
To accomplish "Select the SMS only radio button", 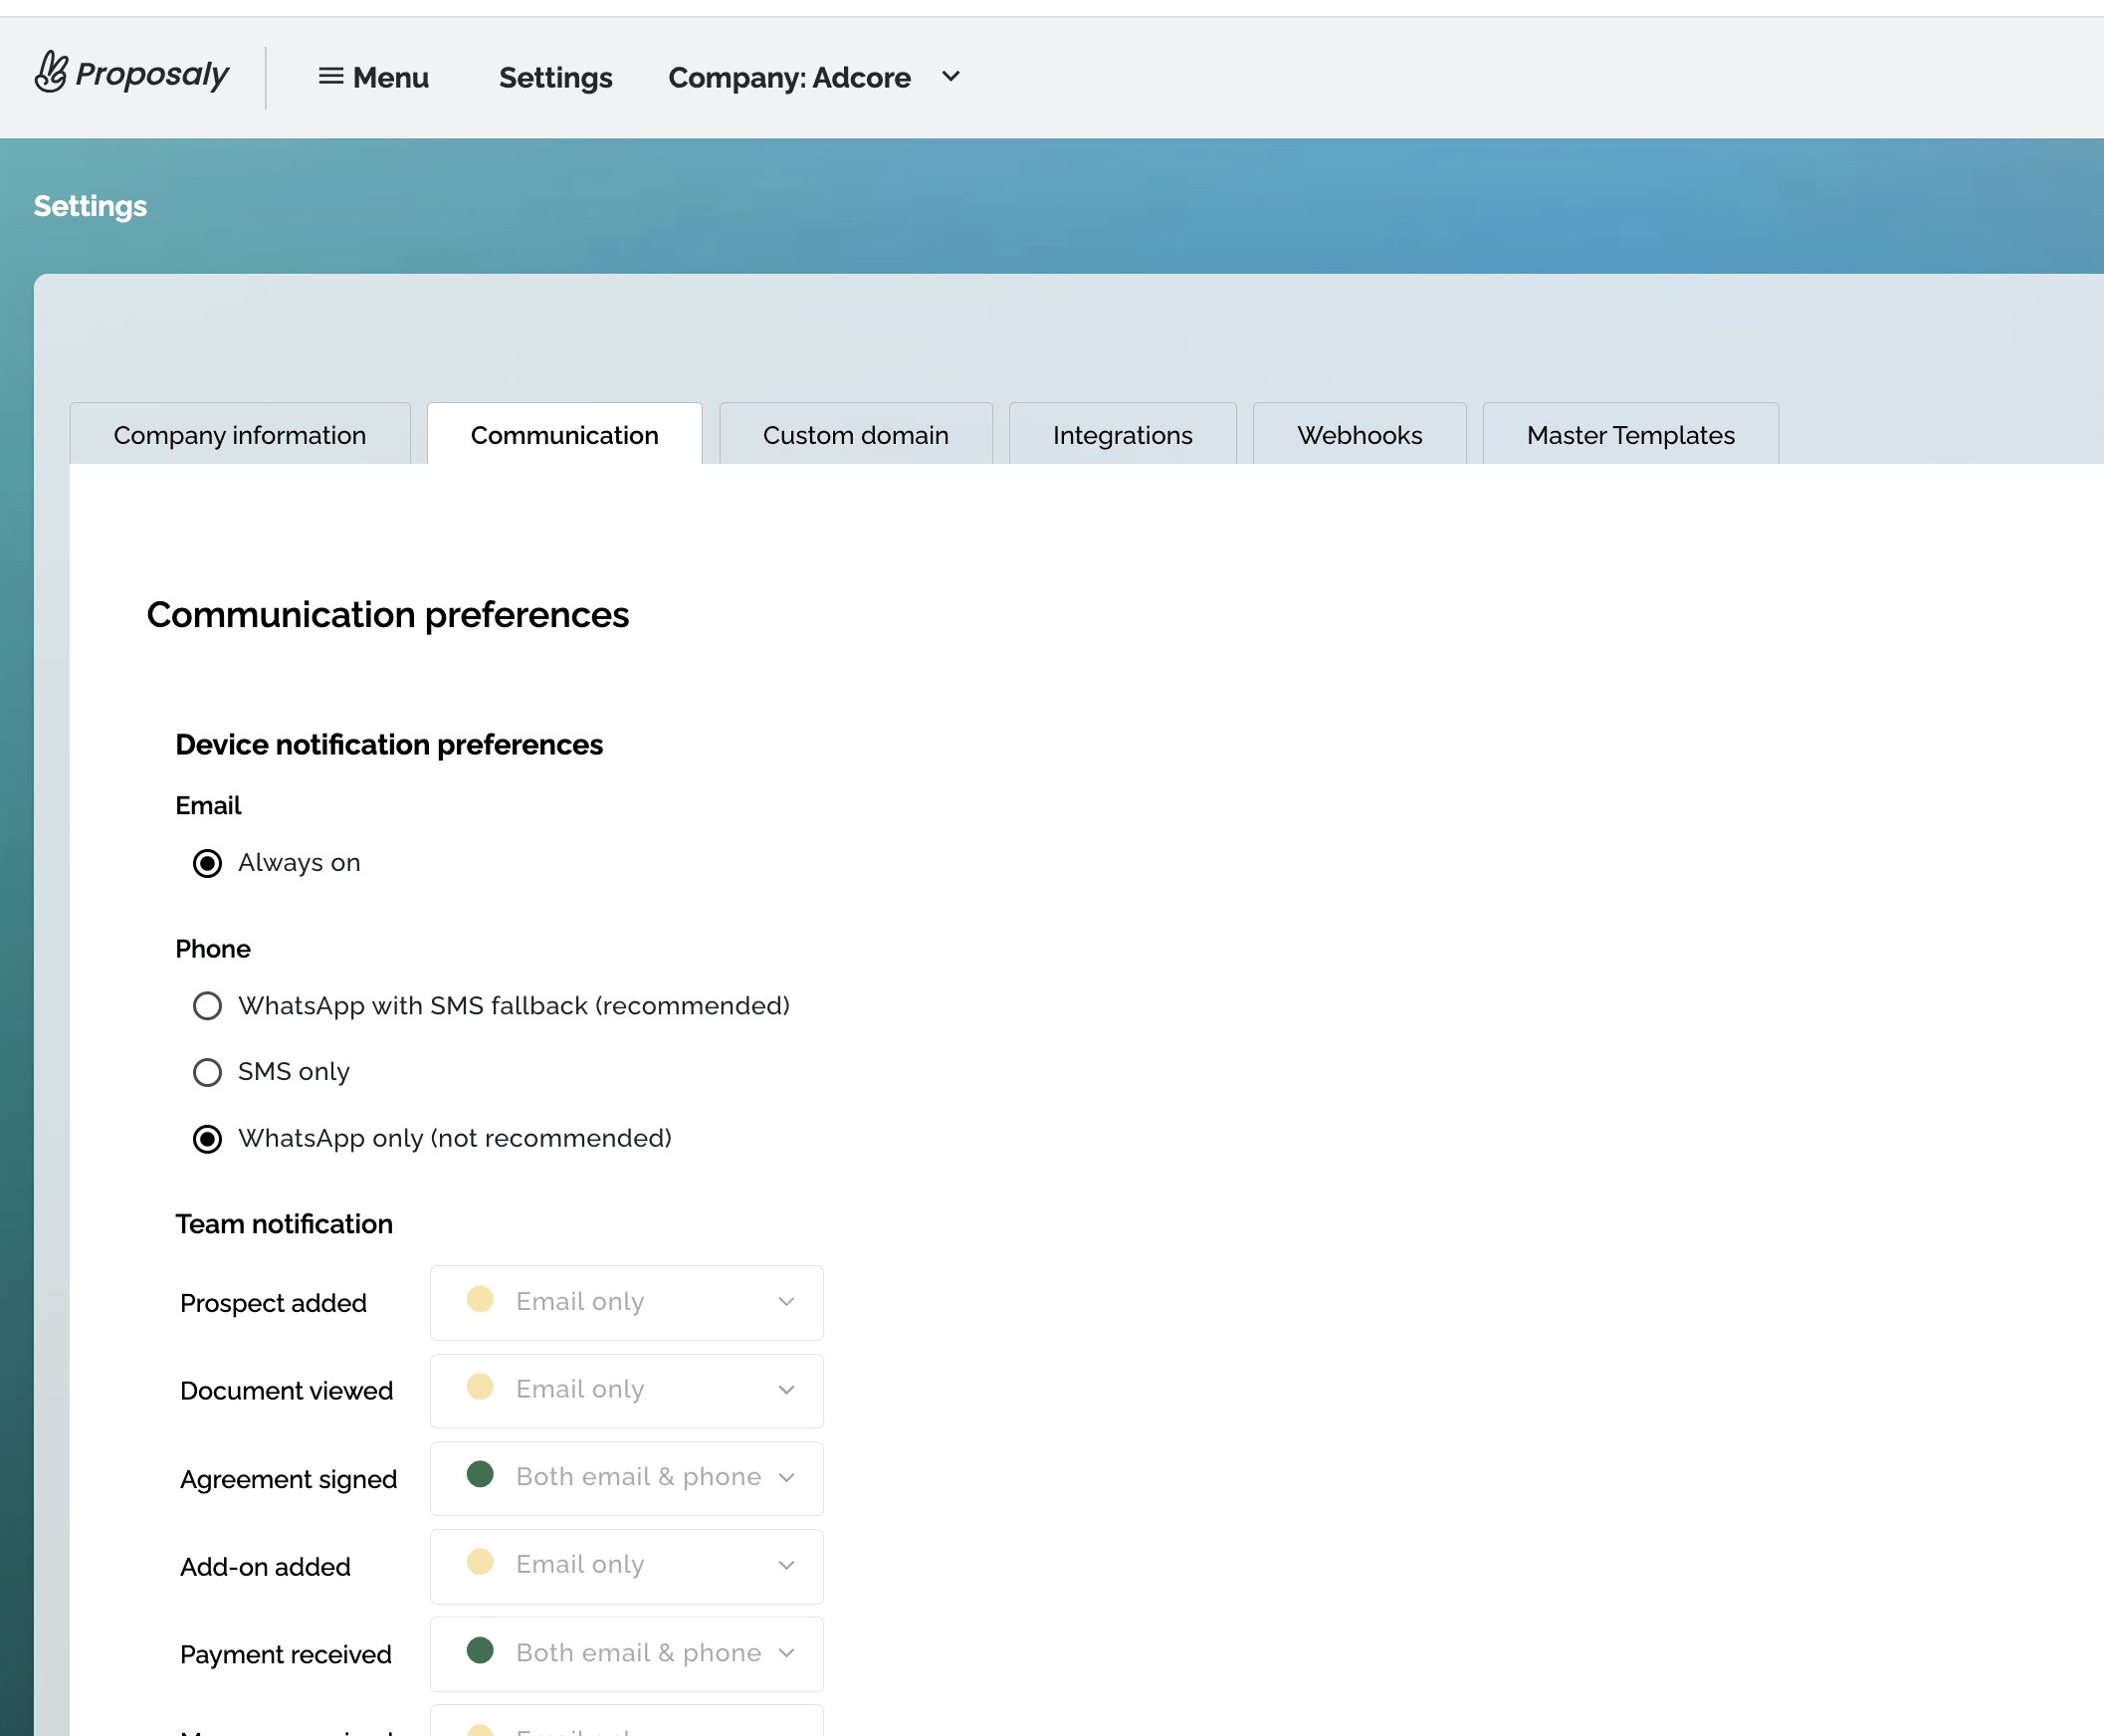I will (x=207, y=1072).
